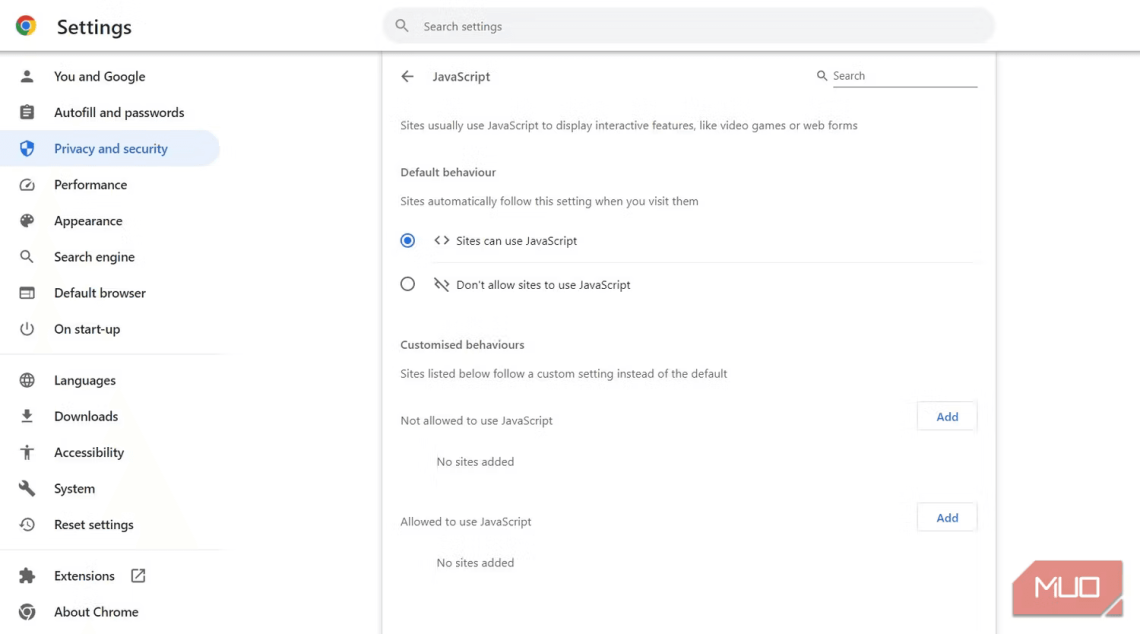Click No sites added under Not allowed
This screenshot has width=1140, height=634.
pyautogui.click(x=475, y=462)
